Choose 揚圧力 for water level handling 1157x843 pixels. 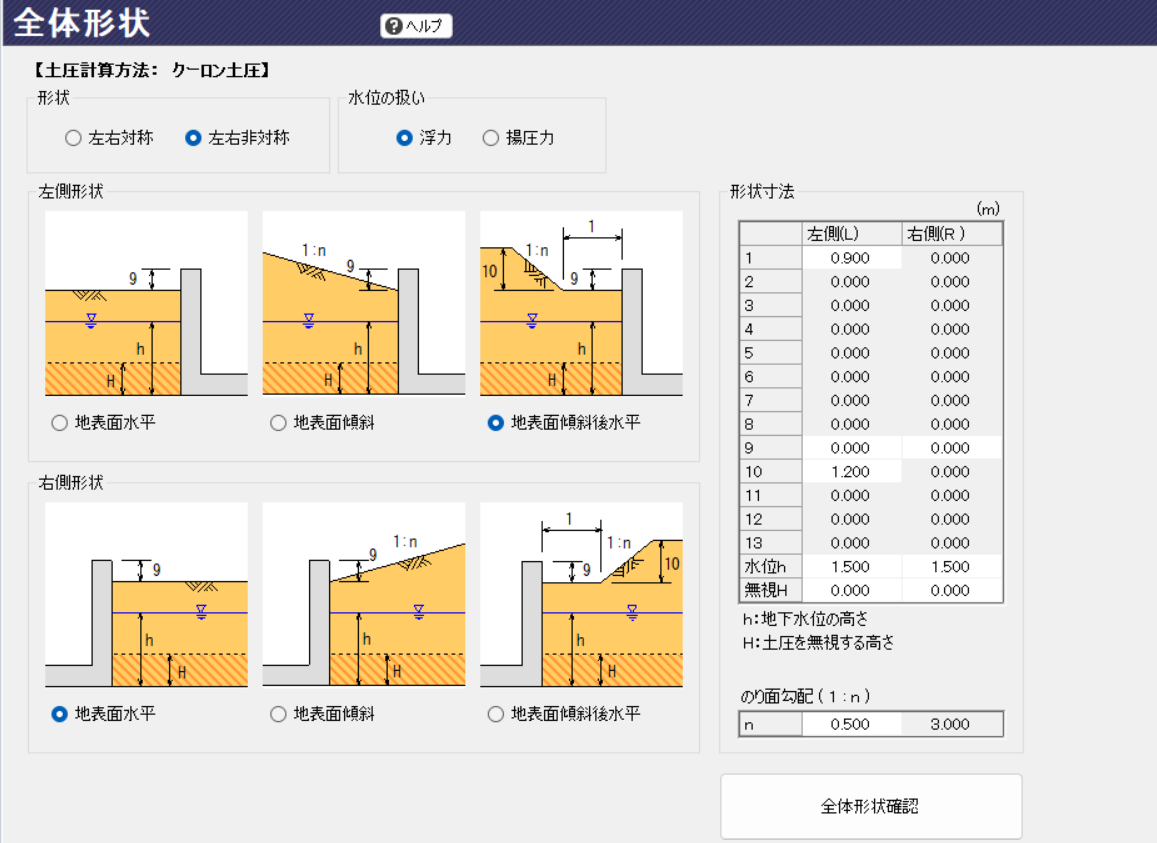(491, 139)
